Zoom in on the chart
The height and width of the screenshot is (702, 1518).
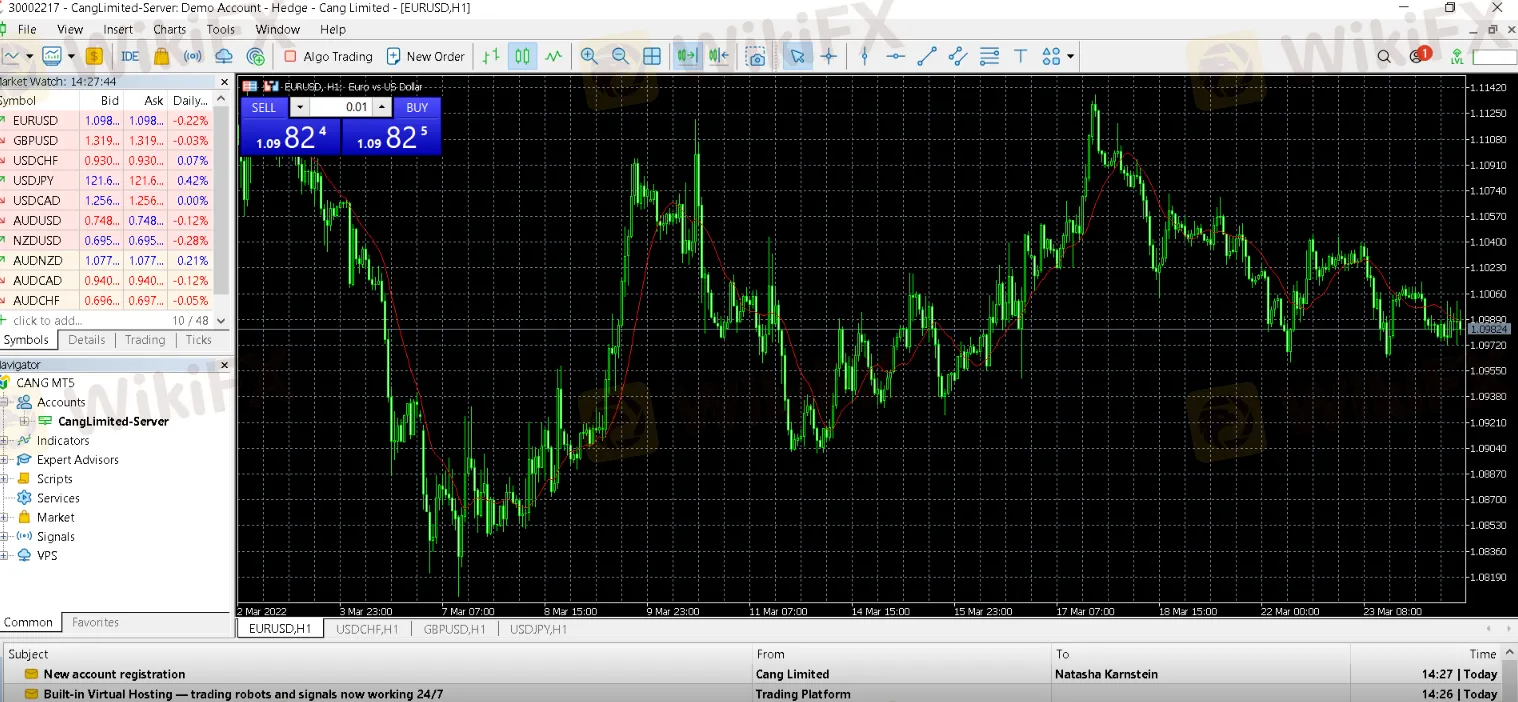(x=589, y=56)
